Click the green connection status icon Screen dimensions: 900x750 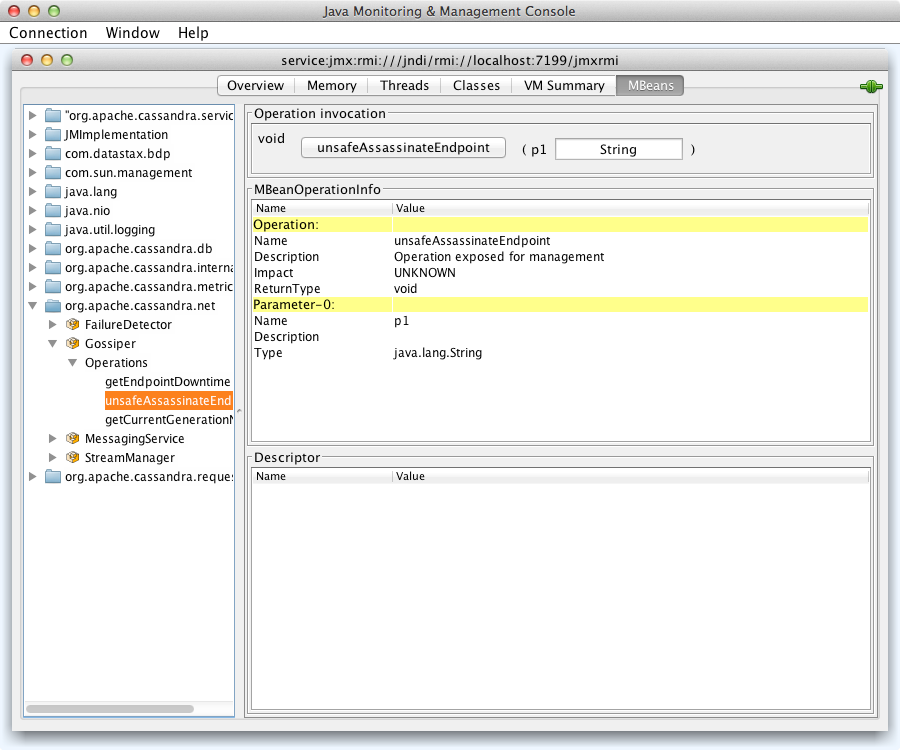[x=870, y=87]
